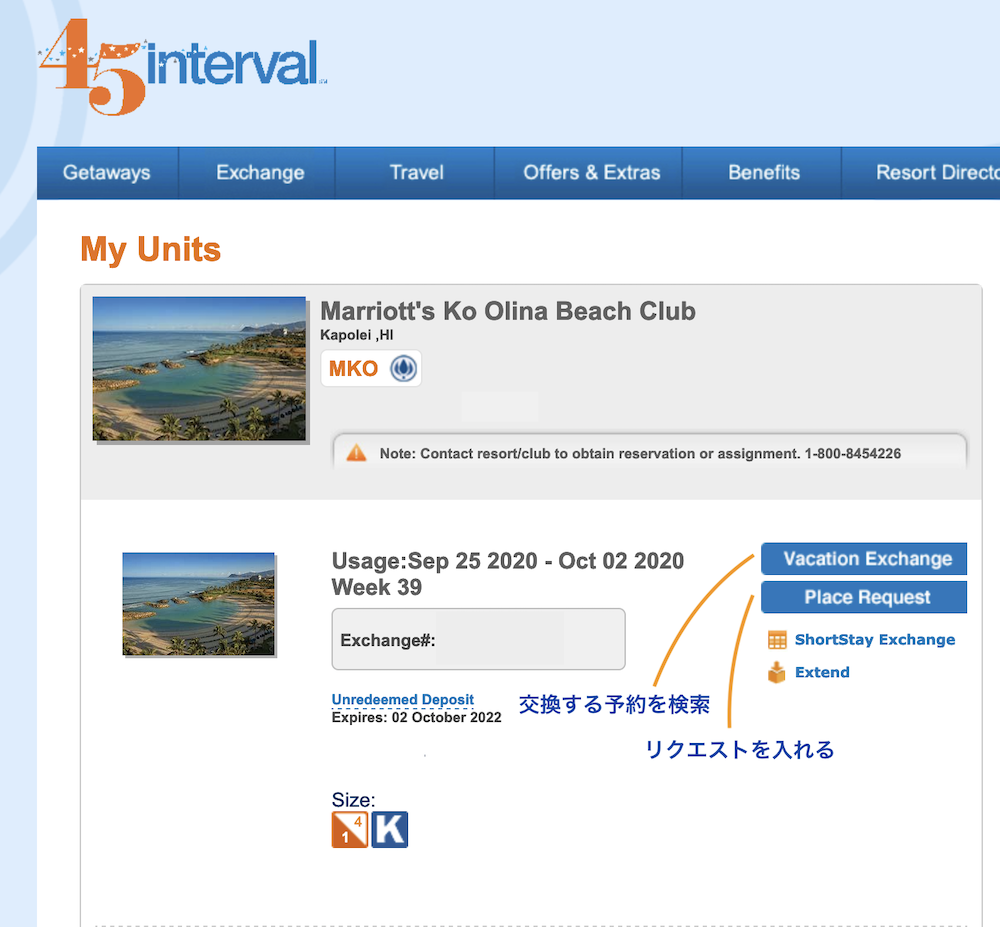Click the ShortStay Exchange calendar icon

(x=777, y=640)
